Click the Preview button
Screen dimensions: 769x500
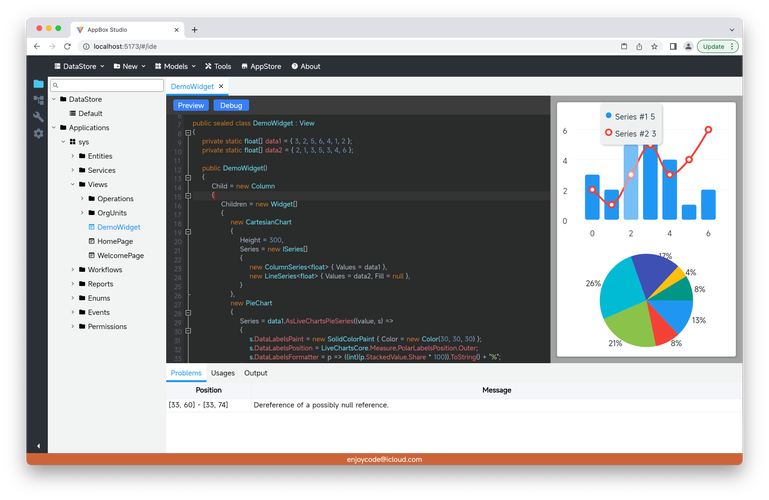pyautogui.click(x=191, y=105)
